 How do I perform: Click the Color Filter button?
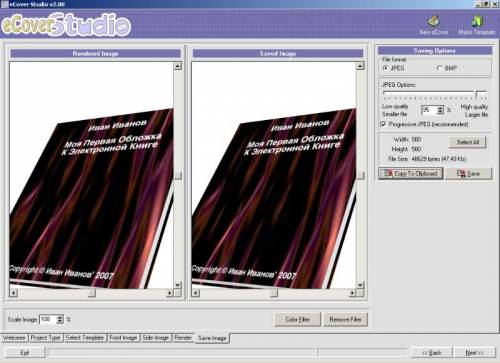[x=298, y=319]
